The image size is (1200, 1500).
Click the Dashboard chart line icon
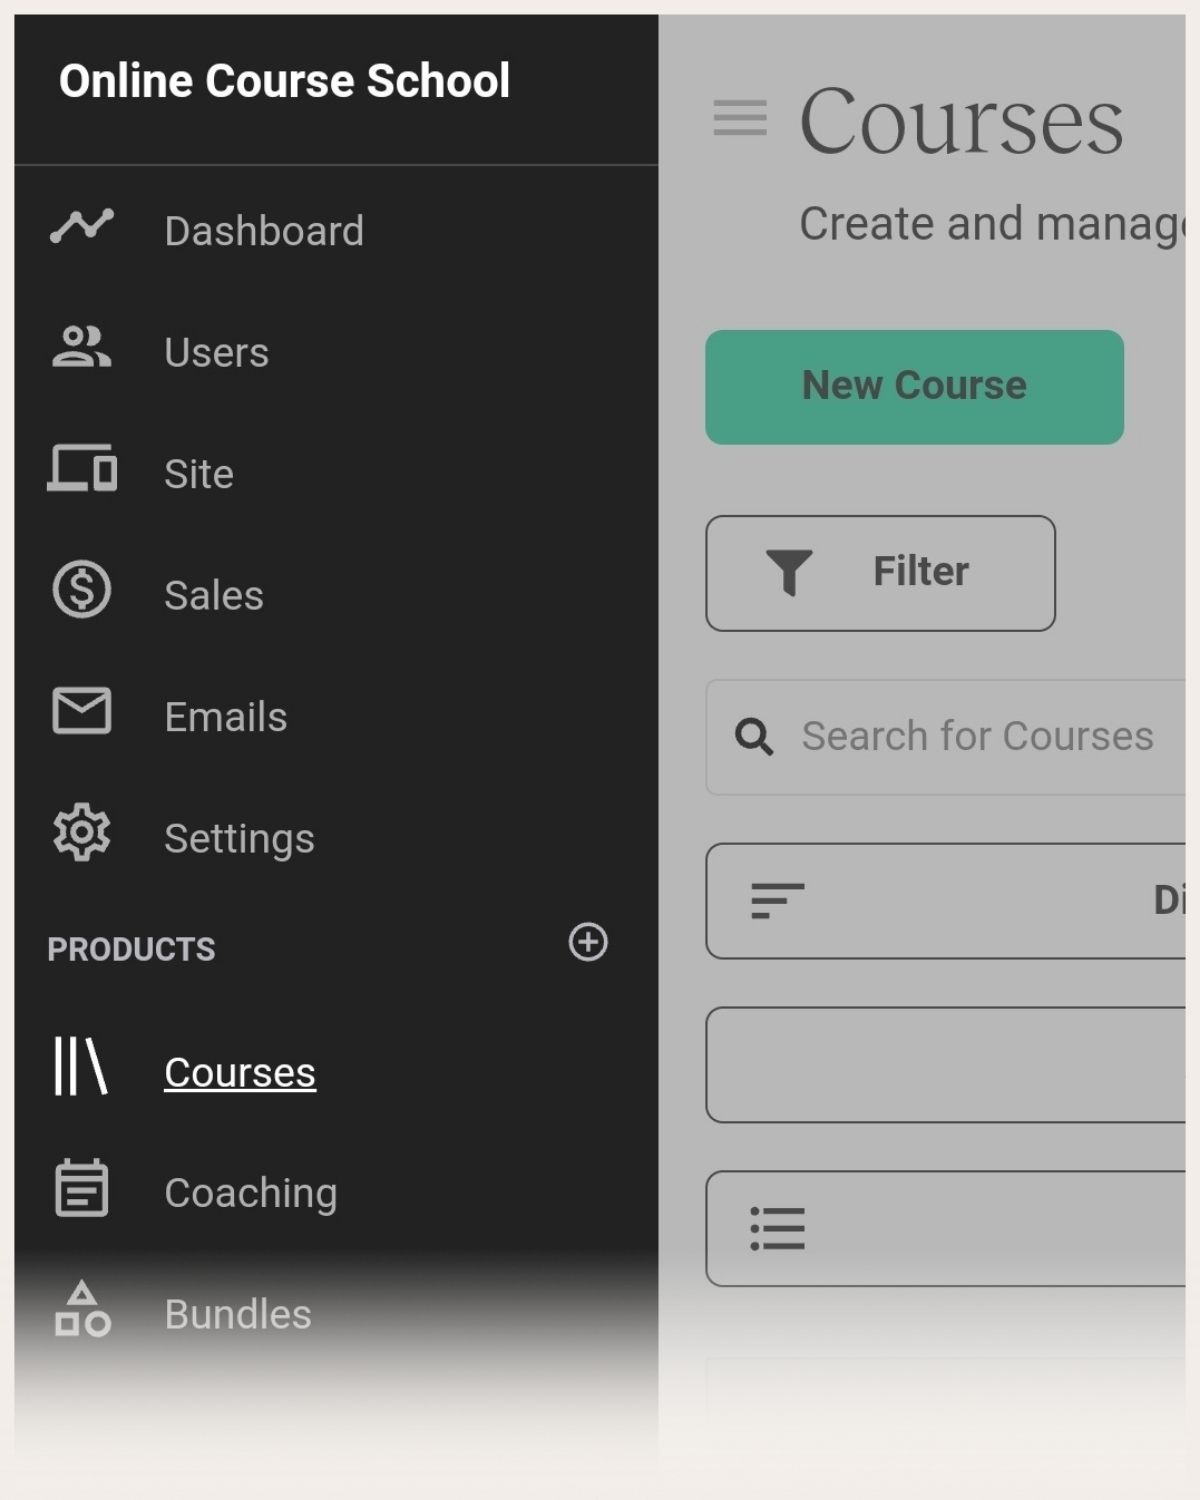click(x=81, y=226)
